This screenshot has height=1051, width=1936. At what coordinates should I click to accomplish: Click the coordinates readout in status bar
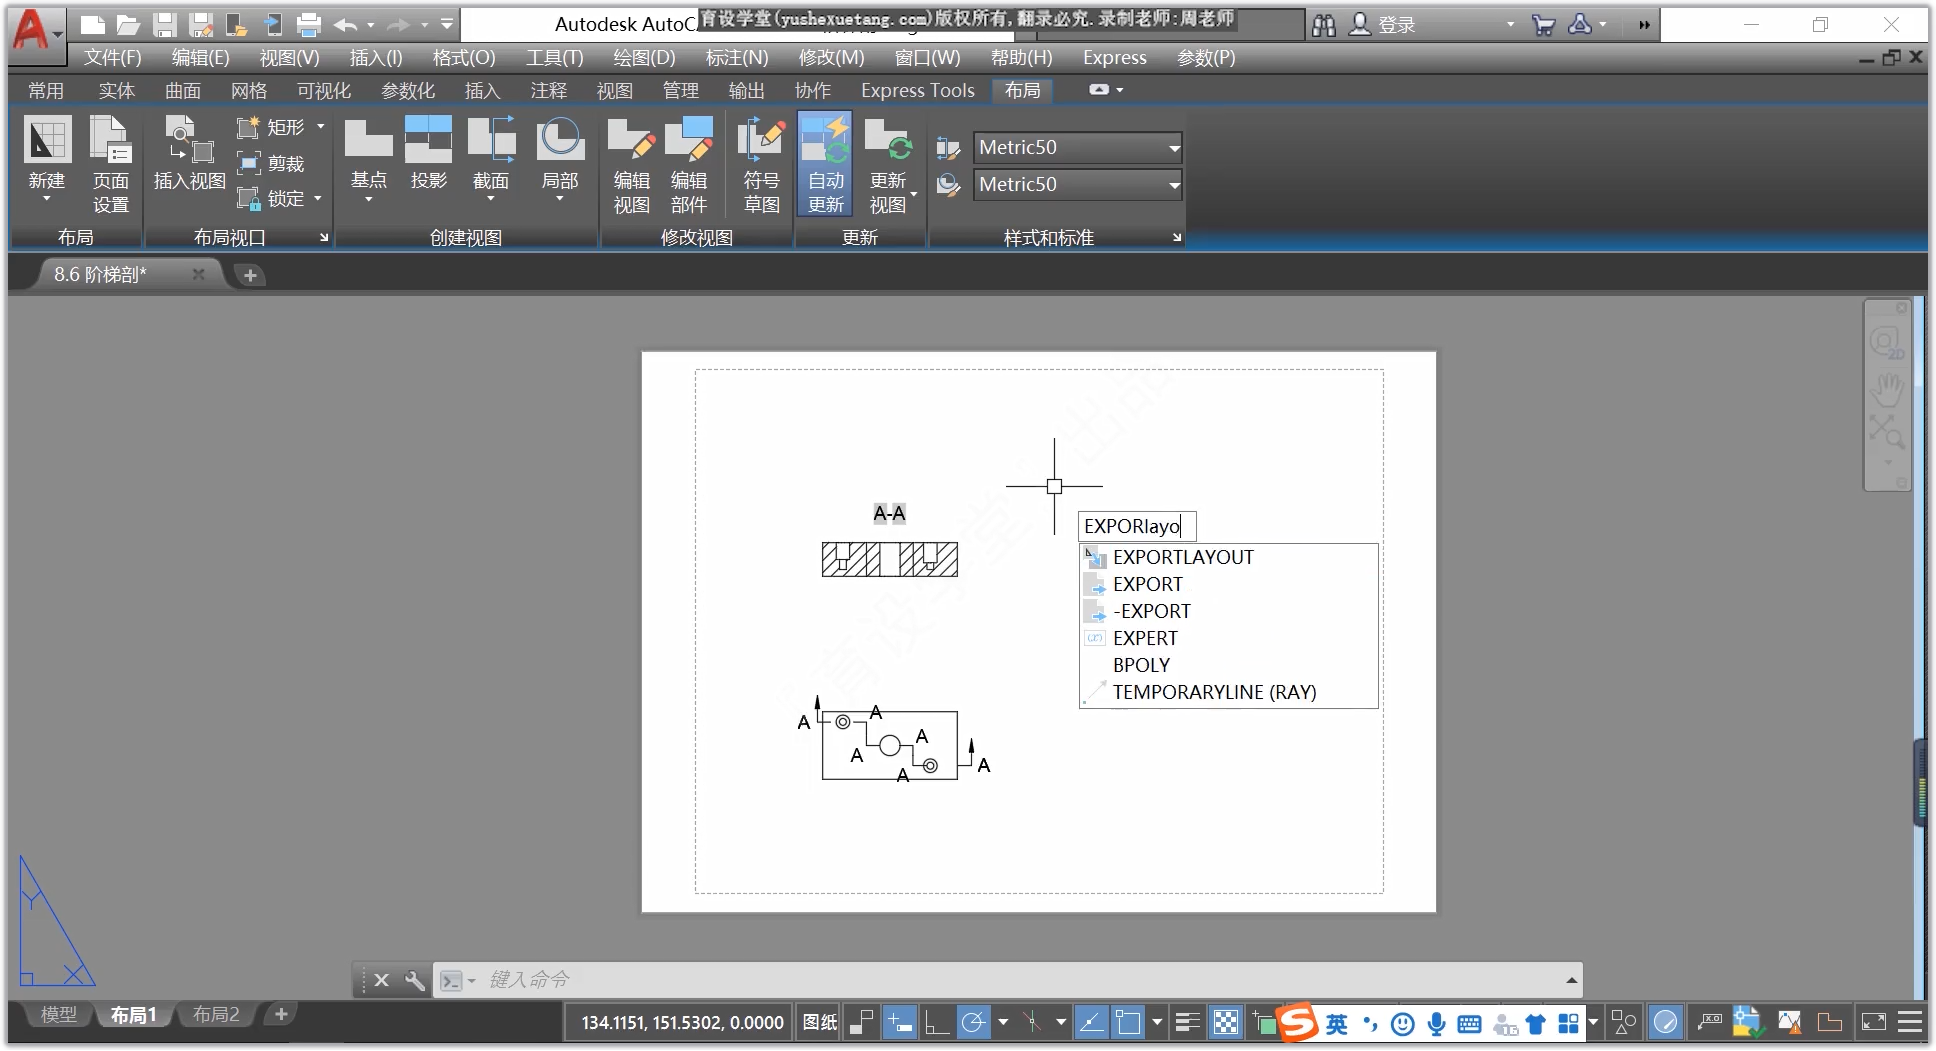(682, 1023)
